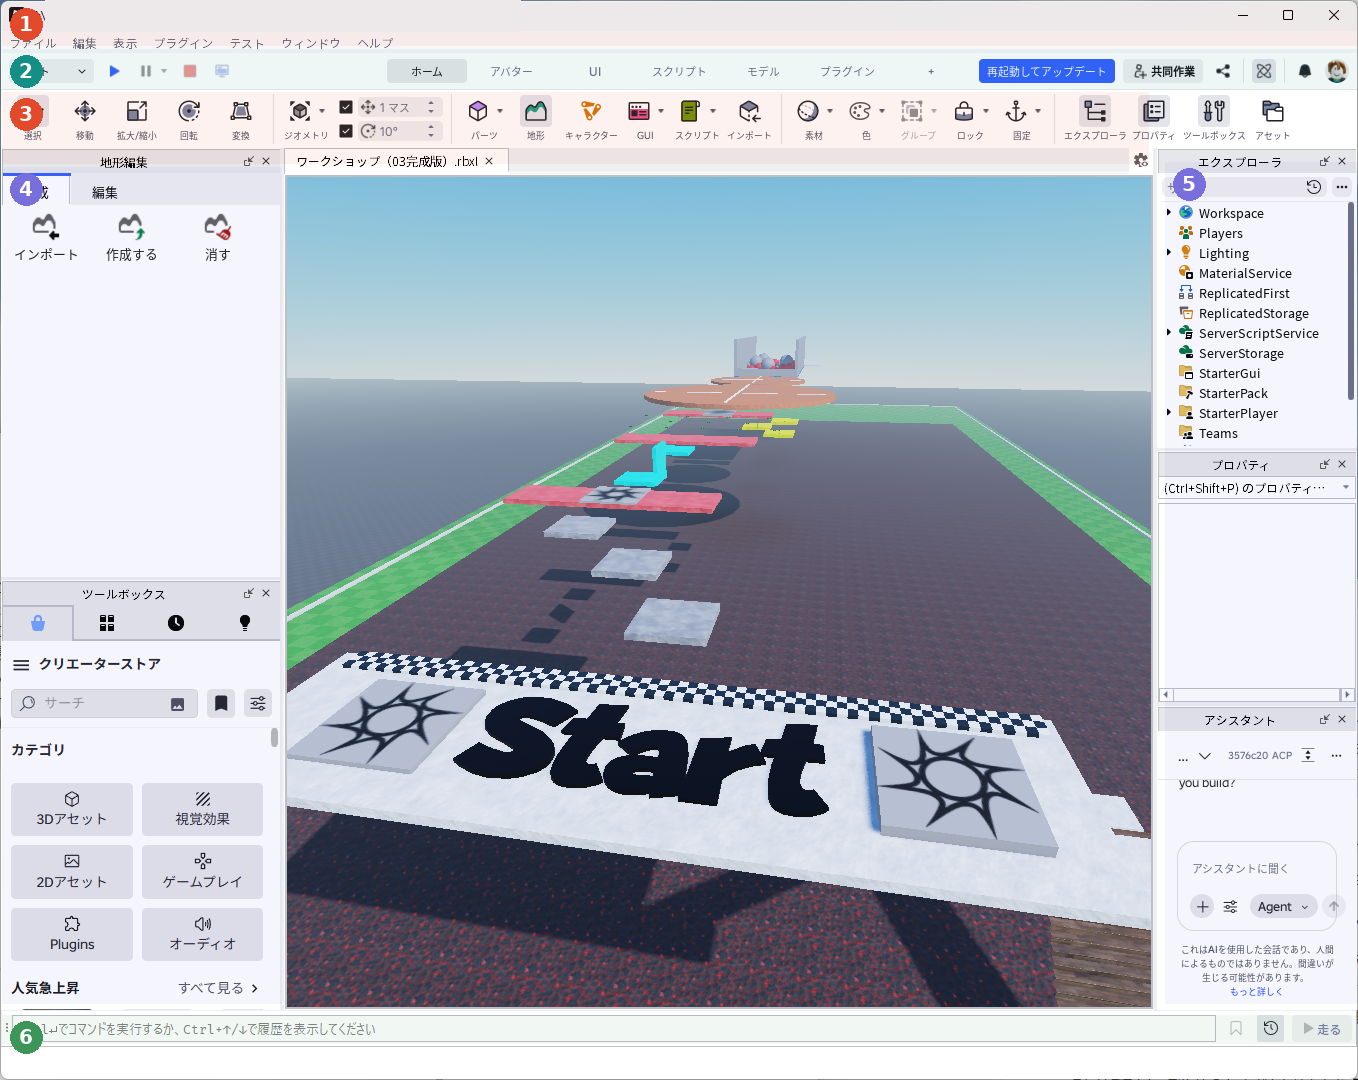Click the Stop playtest button
The height and width of the screenshot is (1080, 1358).
pos(190,71)
